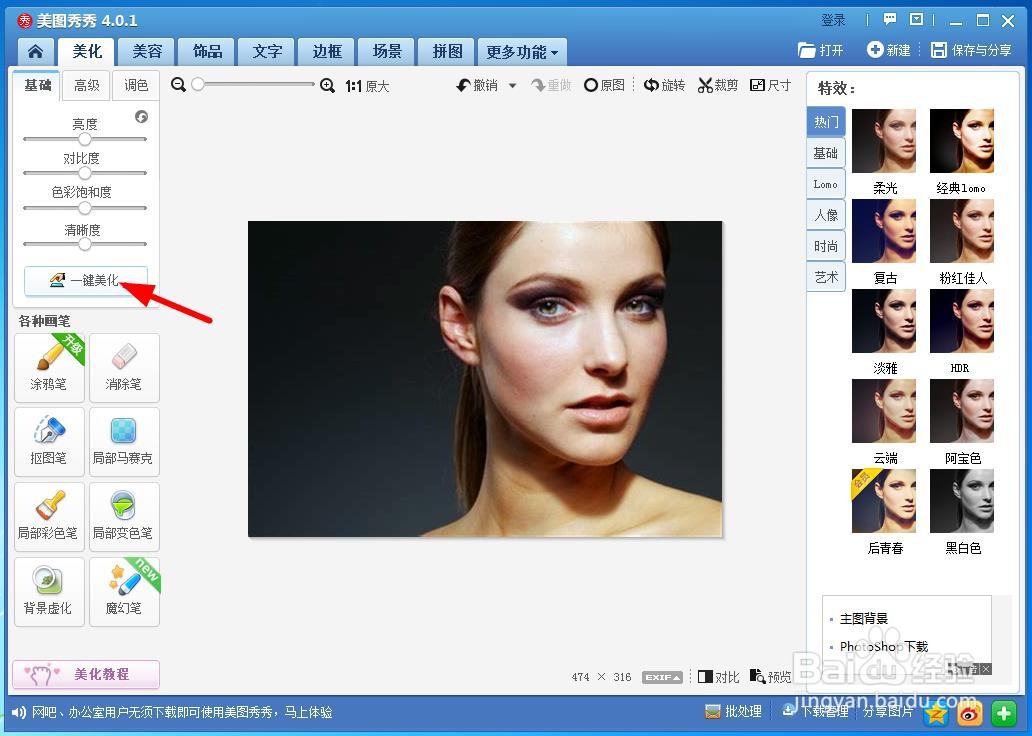
Task: Click 保存与分享 save and share
Action: 971,50
